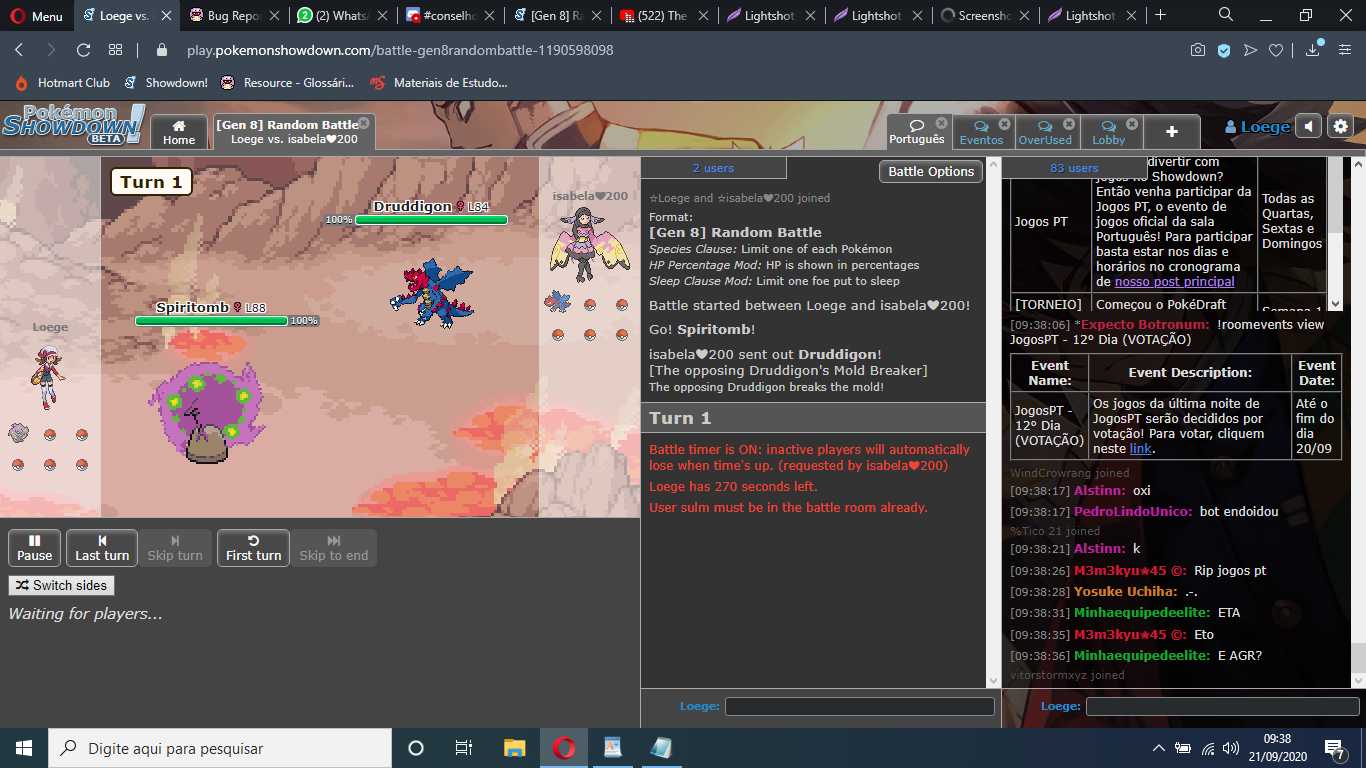Viewport: 1366px width, 768px height.
Task: Close the Português chat room
Action: 942,123
